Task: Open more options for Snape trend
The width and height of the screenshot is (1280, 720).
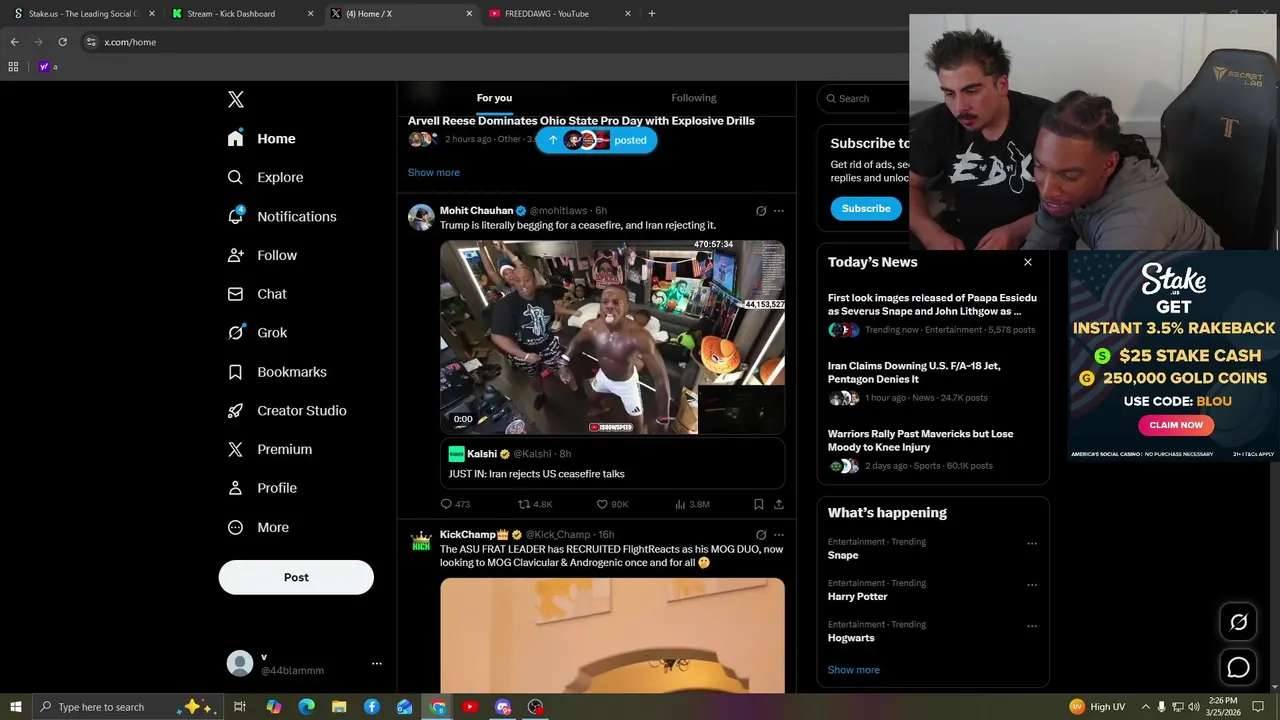Action: click(1032, 544)
